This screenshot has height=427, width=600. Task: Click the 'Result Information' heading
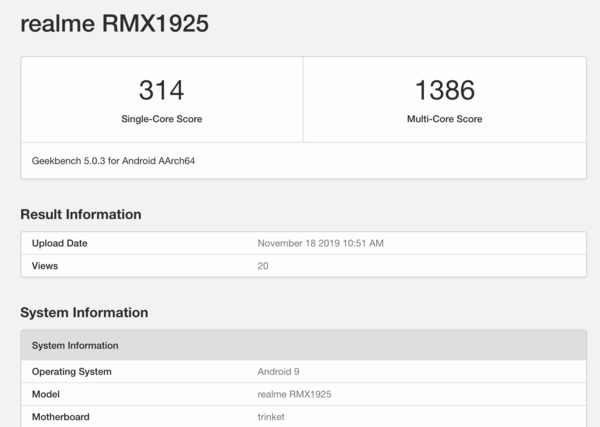click(x=81, y=214)
